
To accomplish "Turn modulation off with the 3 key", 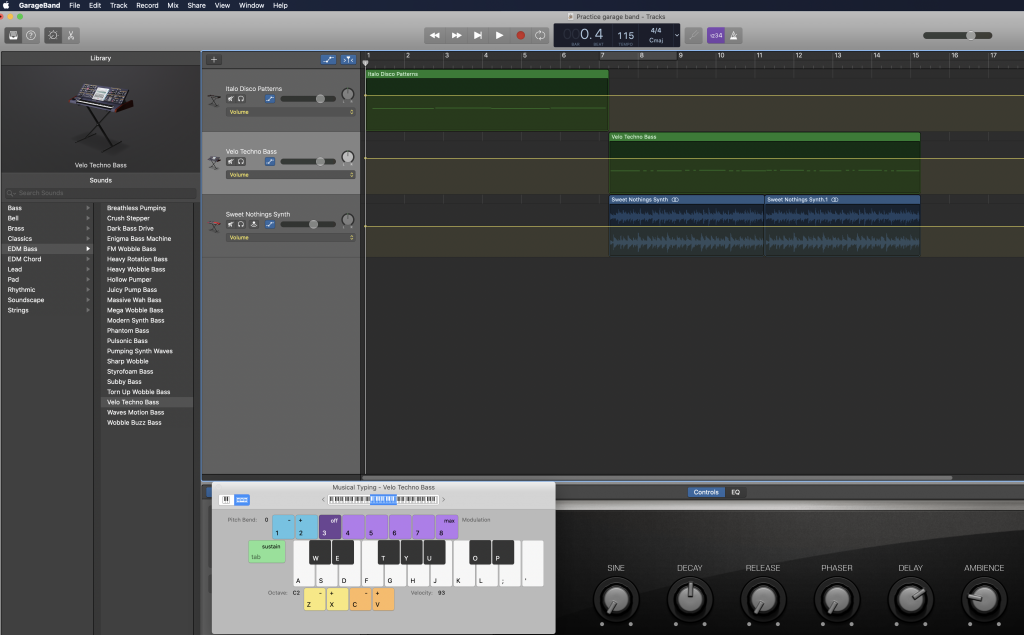I will click(x=330, y=527).
